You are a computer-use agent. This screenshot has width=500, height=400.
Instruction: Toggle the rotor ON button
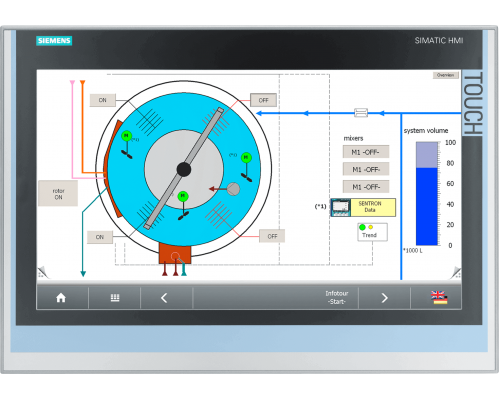click(58, 194)
